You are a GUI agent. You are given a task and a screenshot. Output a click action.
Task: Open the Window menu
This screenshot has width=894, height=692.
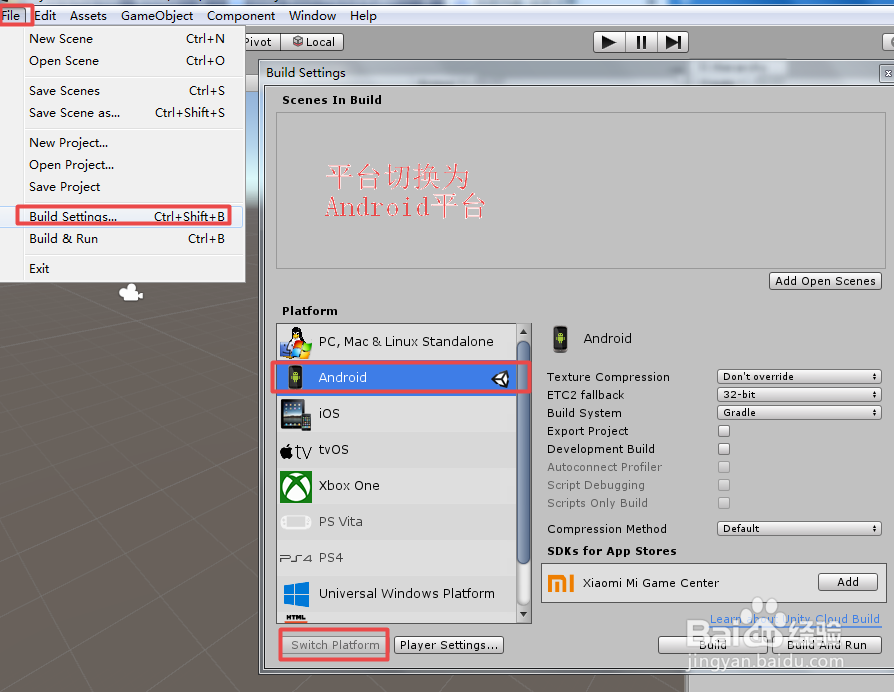pyautogui.click(x=312, y=15)
